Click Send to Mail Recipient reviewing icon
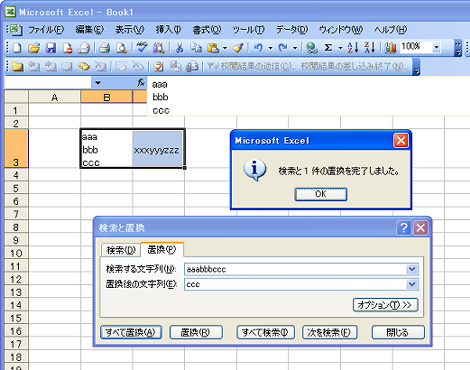This screenshot has width=470, height=370. click(x=192, y=66)
